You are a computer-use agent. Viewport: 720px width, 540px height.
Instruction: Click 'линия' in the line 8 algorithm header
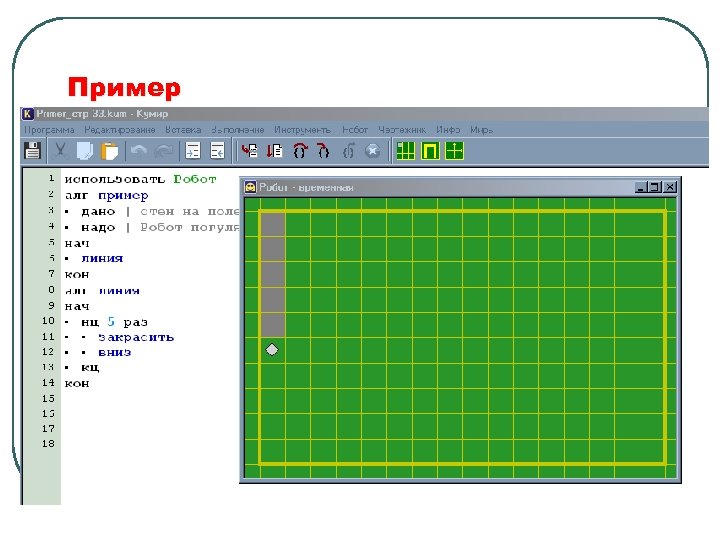(119, 291)
